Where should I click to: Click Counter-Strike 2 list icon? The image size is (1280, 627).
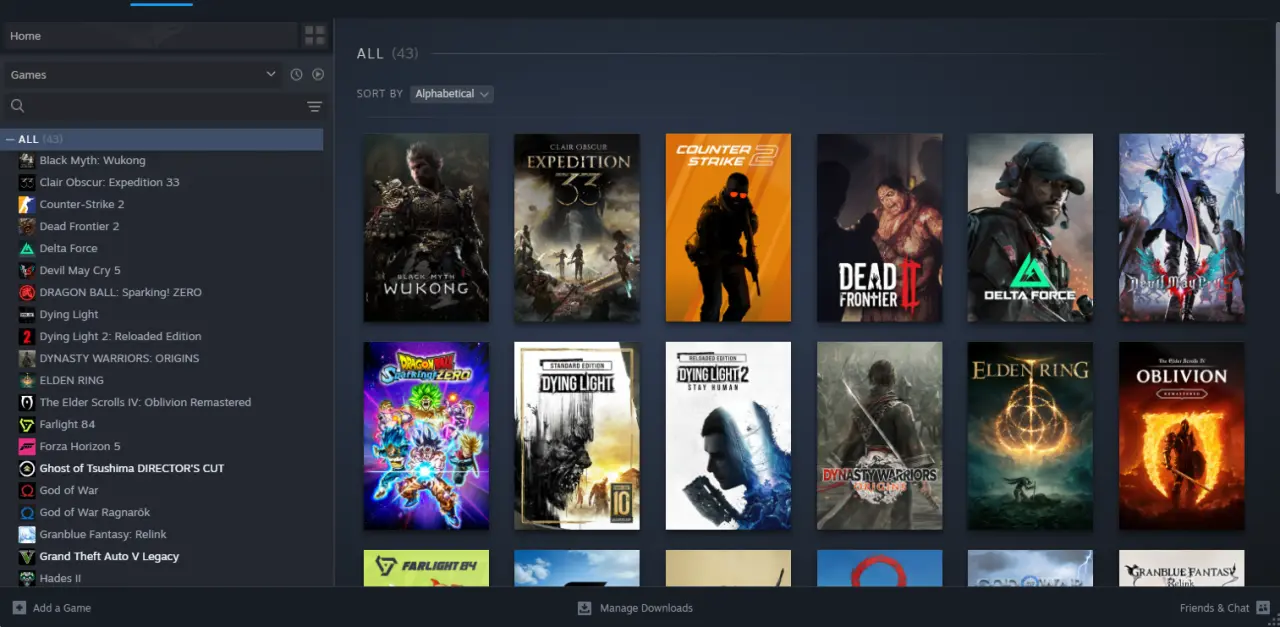[27, 204]
